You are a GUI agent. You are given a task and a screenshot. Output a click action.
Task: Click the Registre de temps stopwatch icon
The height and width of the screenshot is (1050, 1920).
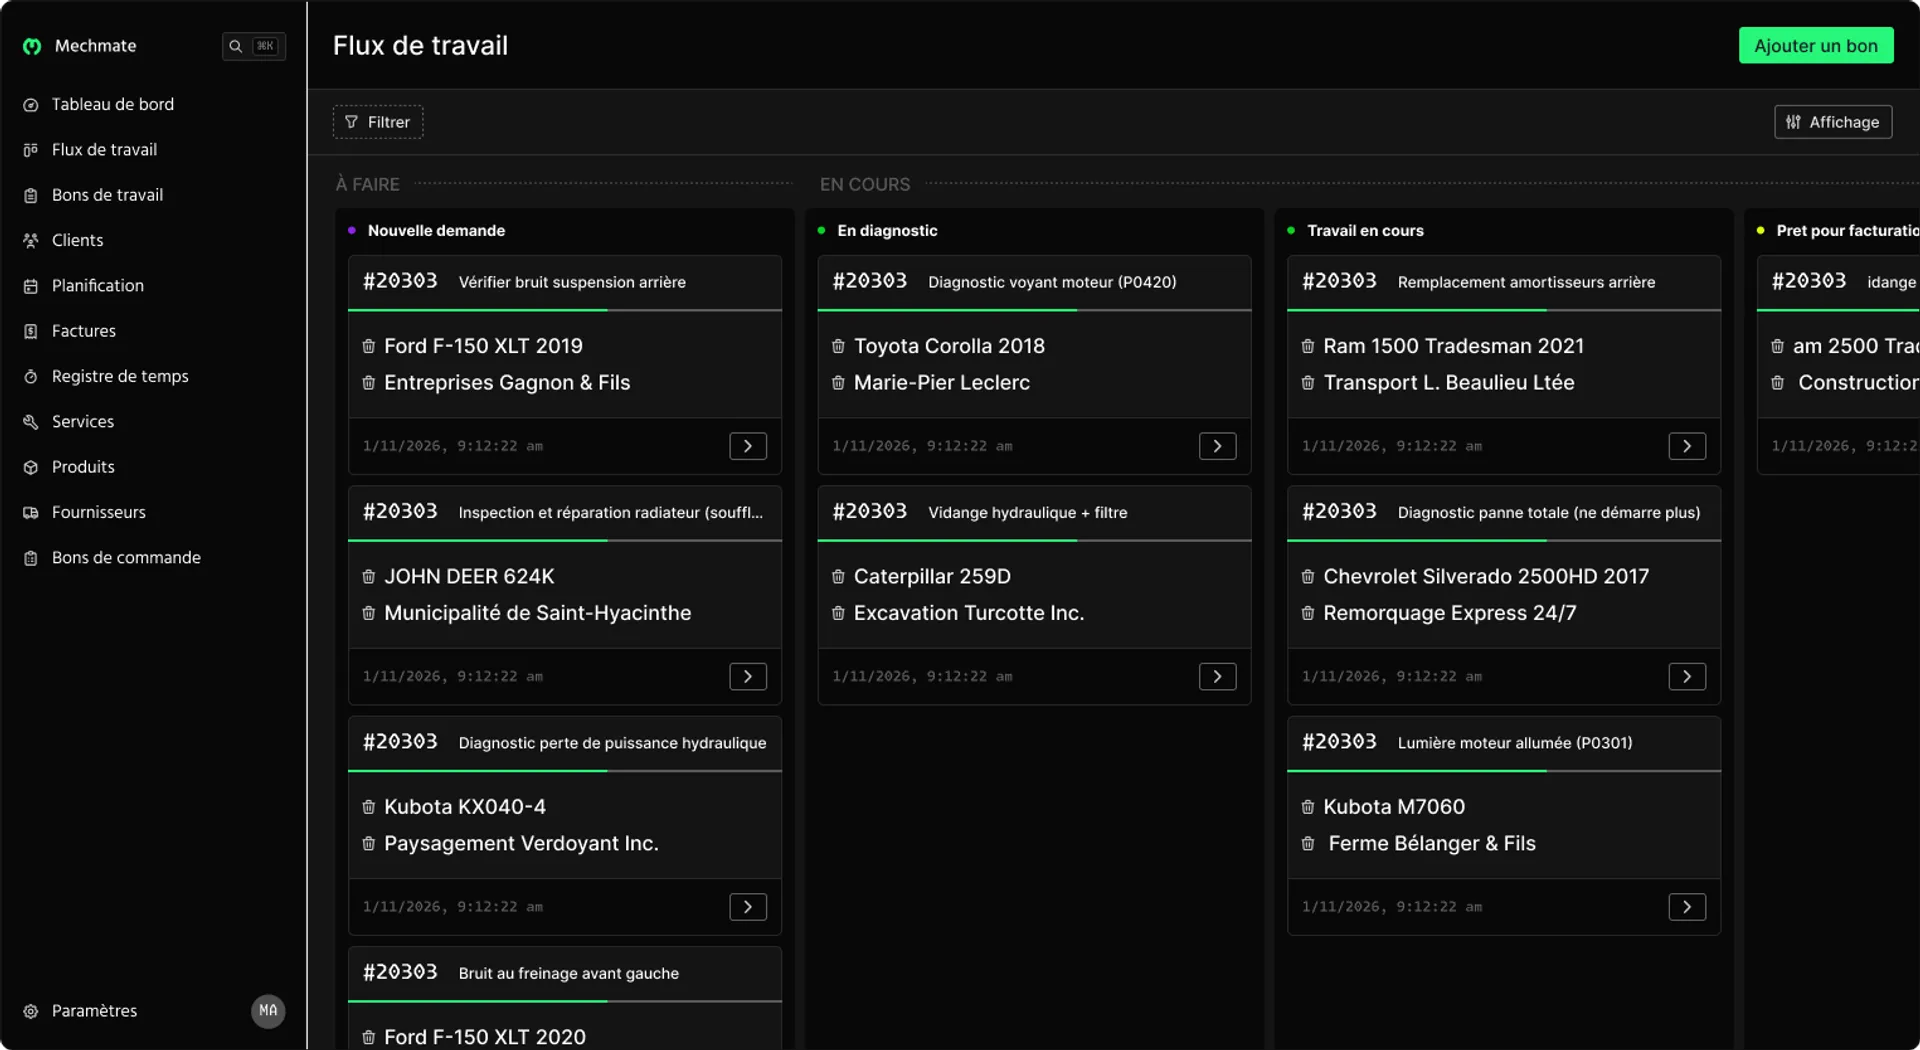tap(31, 377)
